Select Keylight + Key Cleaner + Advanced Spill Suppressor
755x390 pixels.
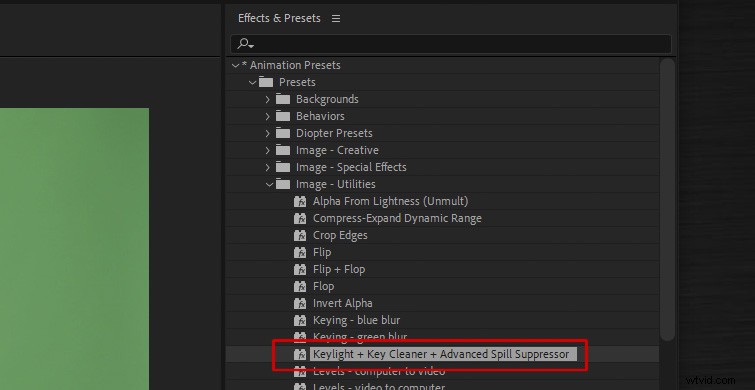441,354
